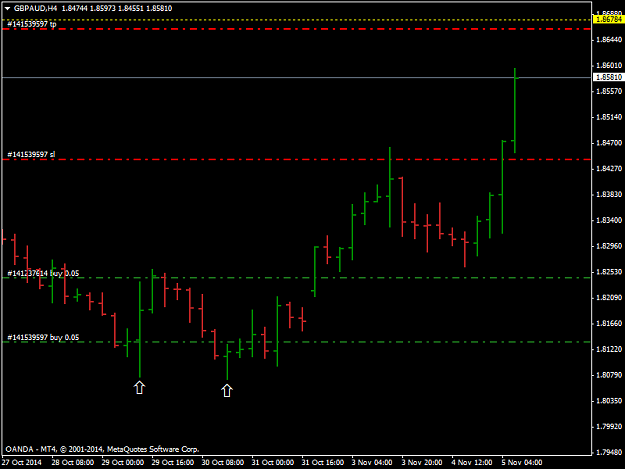Click the 1.81220 price scale value
The height and width of the screenshot is (469, 625).
[609, 349]
